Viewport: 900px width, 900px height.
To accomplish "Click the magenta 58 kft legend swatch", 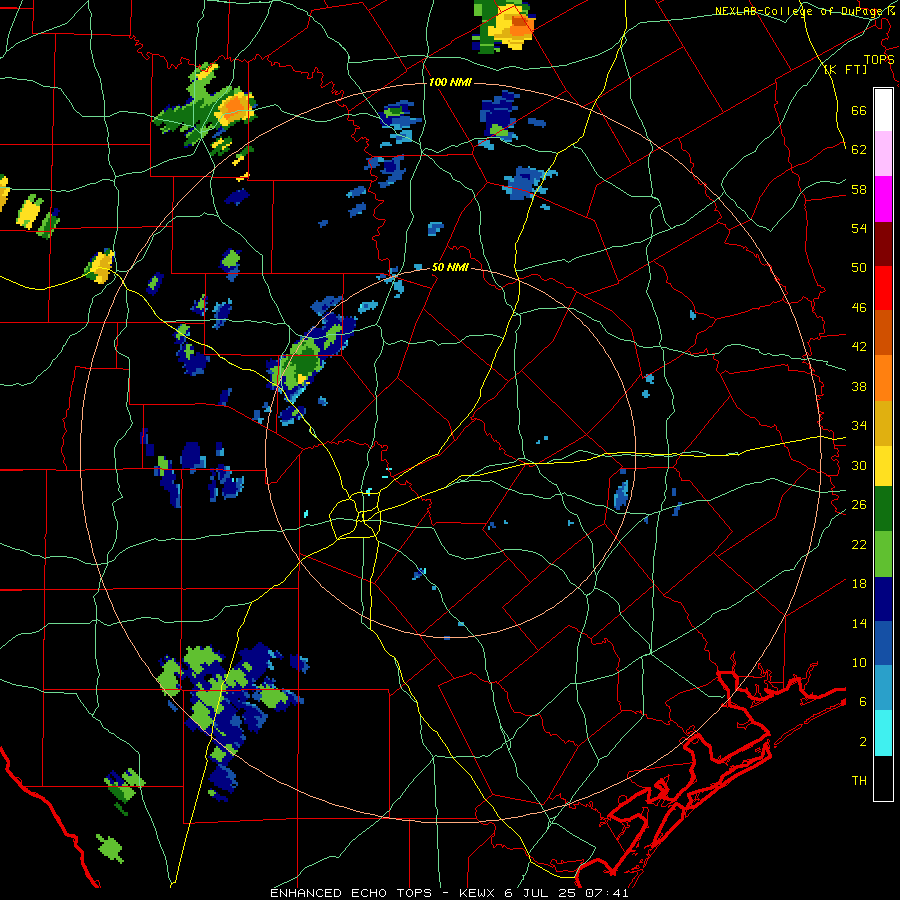I will (883, 199).
